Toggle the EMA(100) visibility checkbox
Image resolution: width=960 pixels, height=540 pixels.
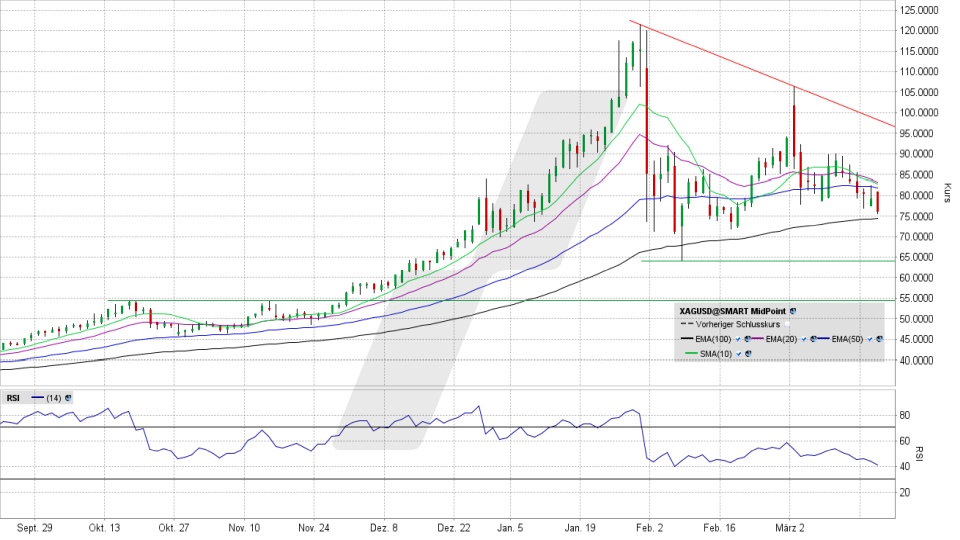738,339
